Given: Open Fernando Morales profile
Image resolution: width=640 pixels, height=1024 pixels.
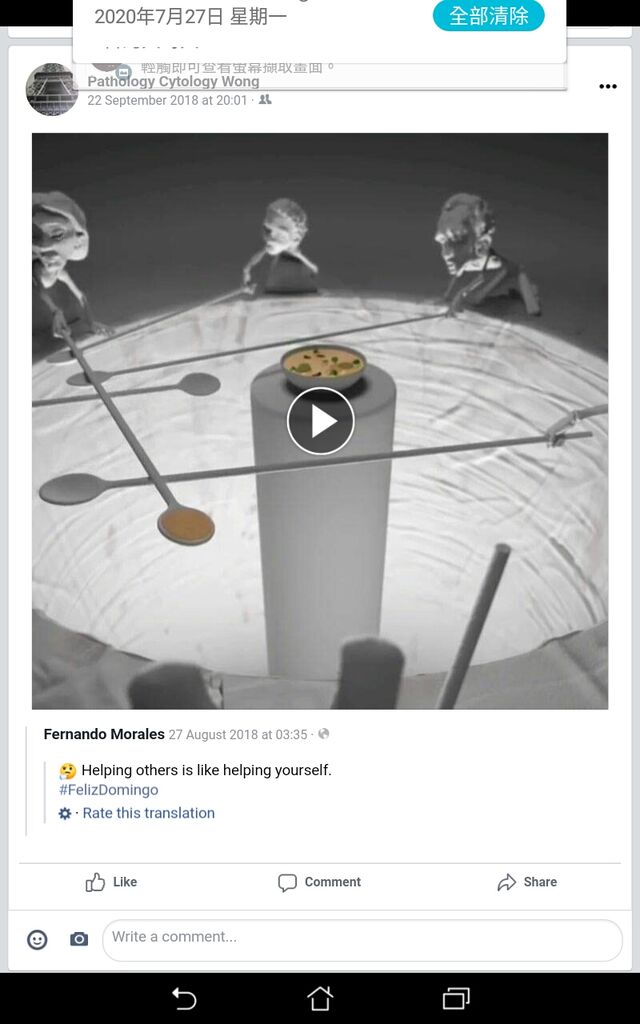Looking at the screenshot, I should click(x=104, y=734).
